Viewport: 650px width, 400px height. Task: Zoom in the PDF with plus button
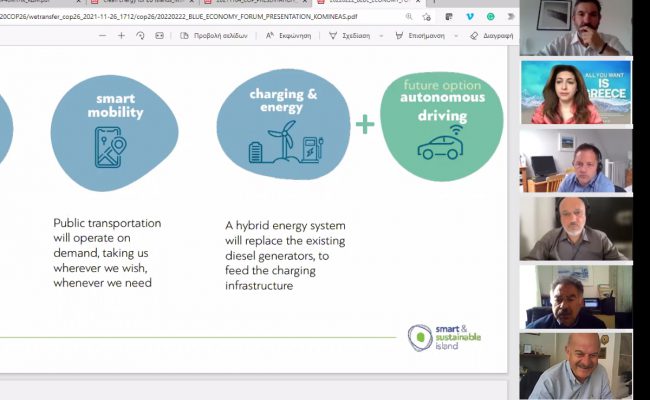(x=121, y=36)
